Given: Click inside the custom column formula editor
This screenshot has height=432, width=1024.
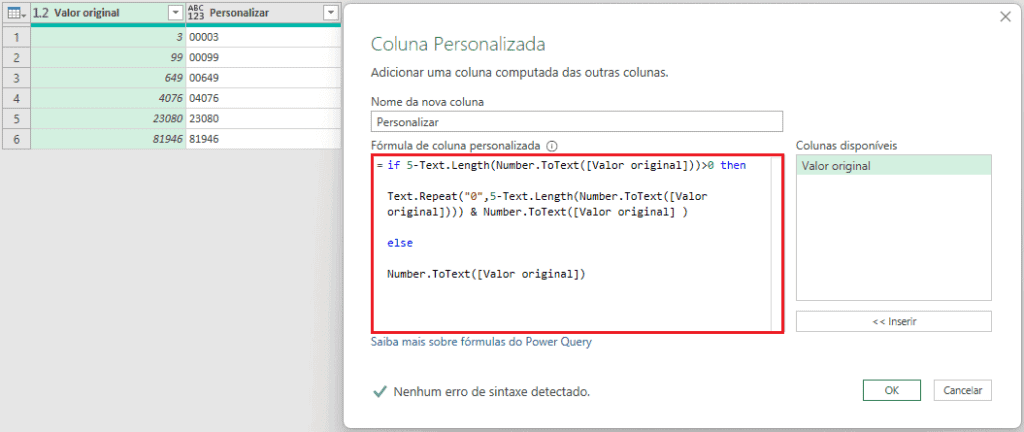Looking at the screenshot, I should [x=577, y=244].
